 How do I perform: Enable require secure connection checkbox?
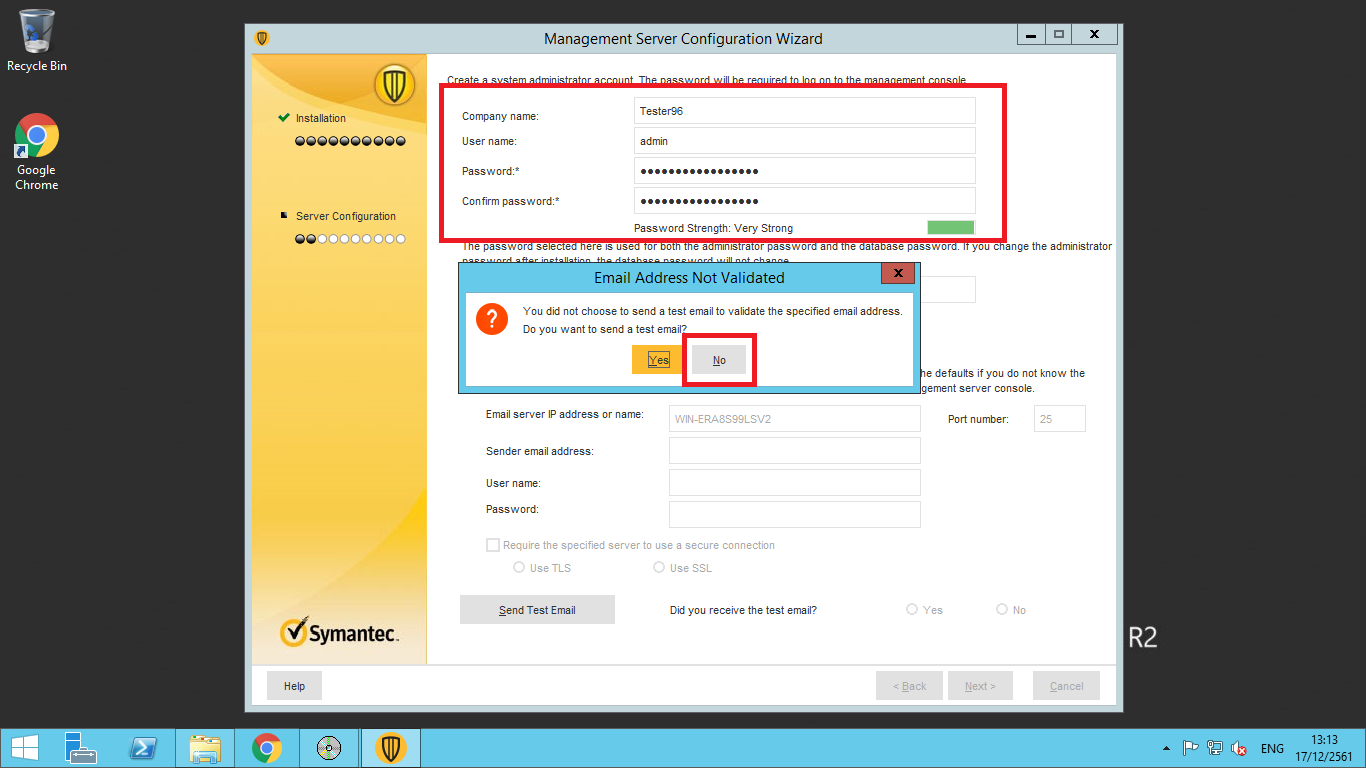coord(492,545)
